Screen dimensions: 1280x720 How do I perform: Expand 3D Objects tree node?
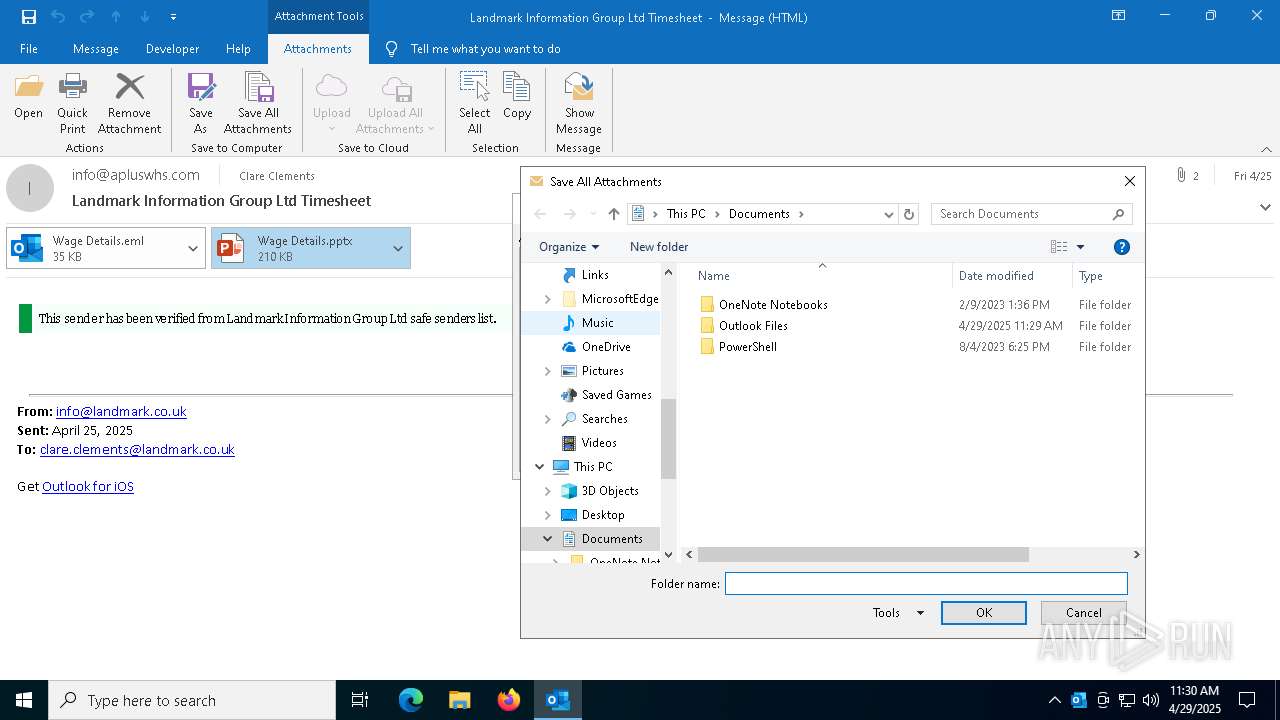click(547, 491)
